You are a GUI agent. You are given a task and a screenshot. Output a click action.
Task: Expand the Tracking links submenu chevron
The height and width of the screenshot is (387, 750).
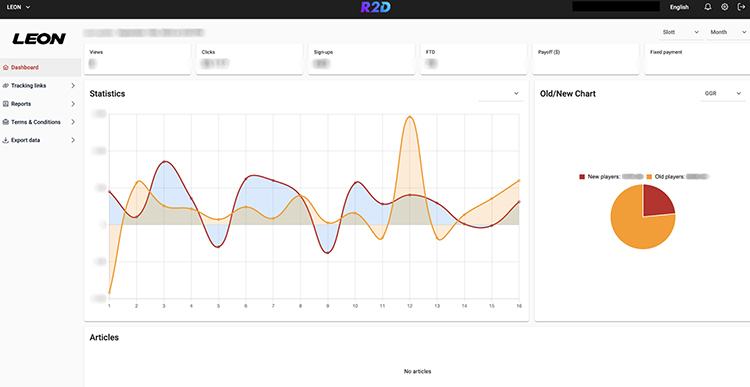click(73, 86)
